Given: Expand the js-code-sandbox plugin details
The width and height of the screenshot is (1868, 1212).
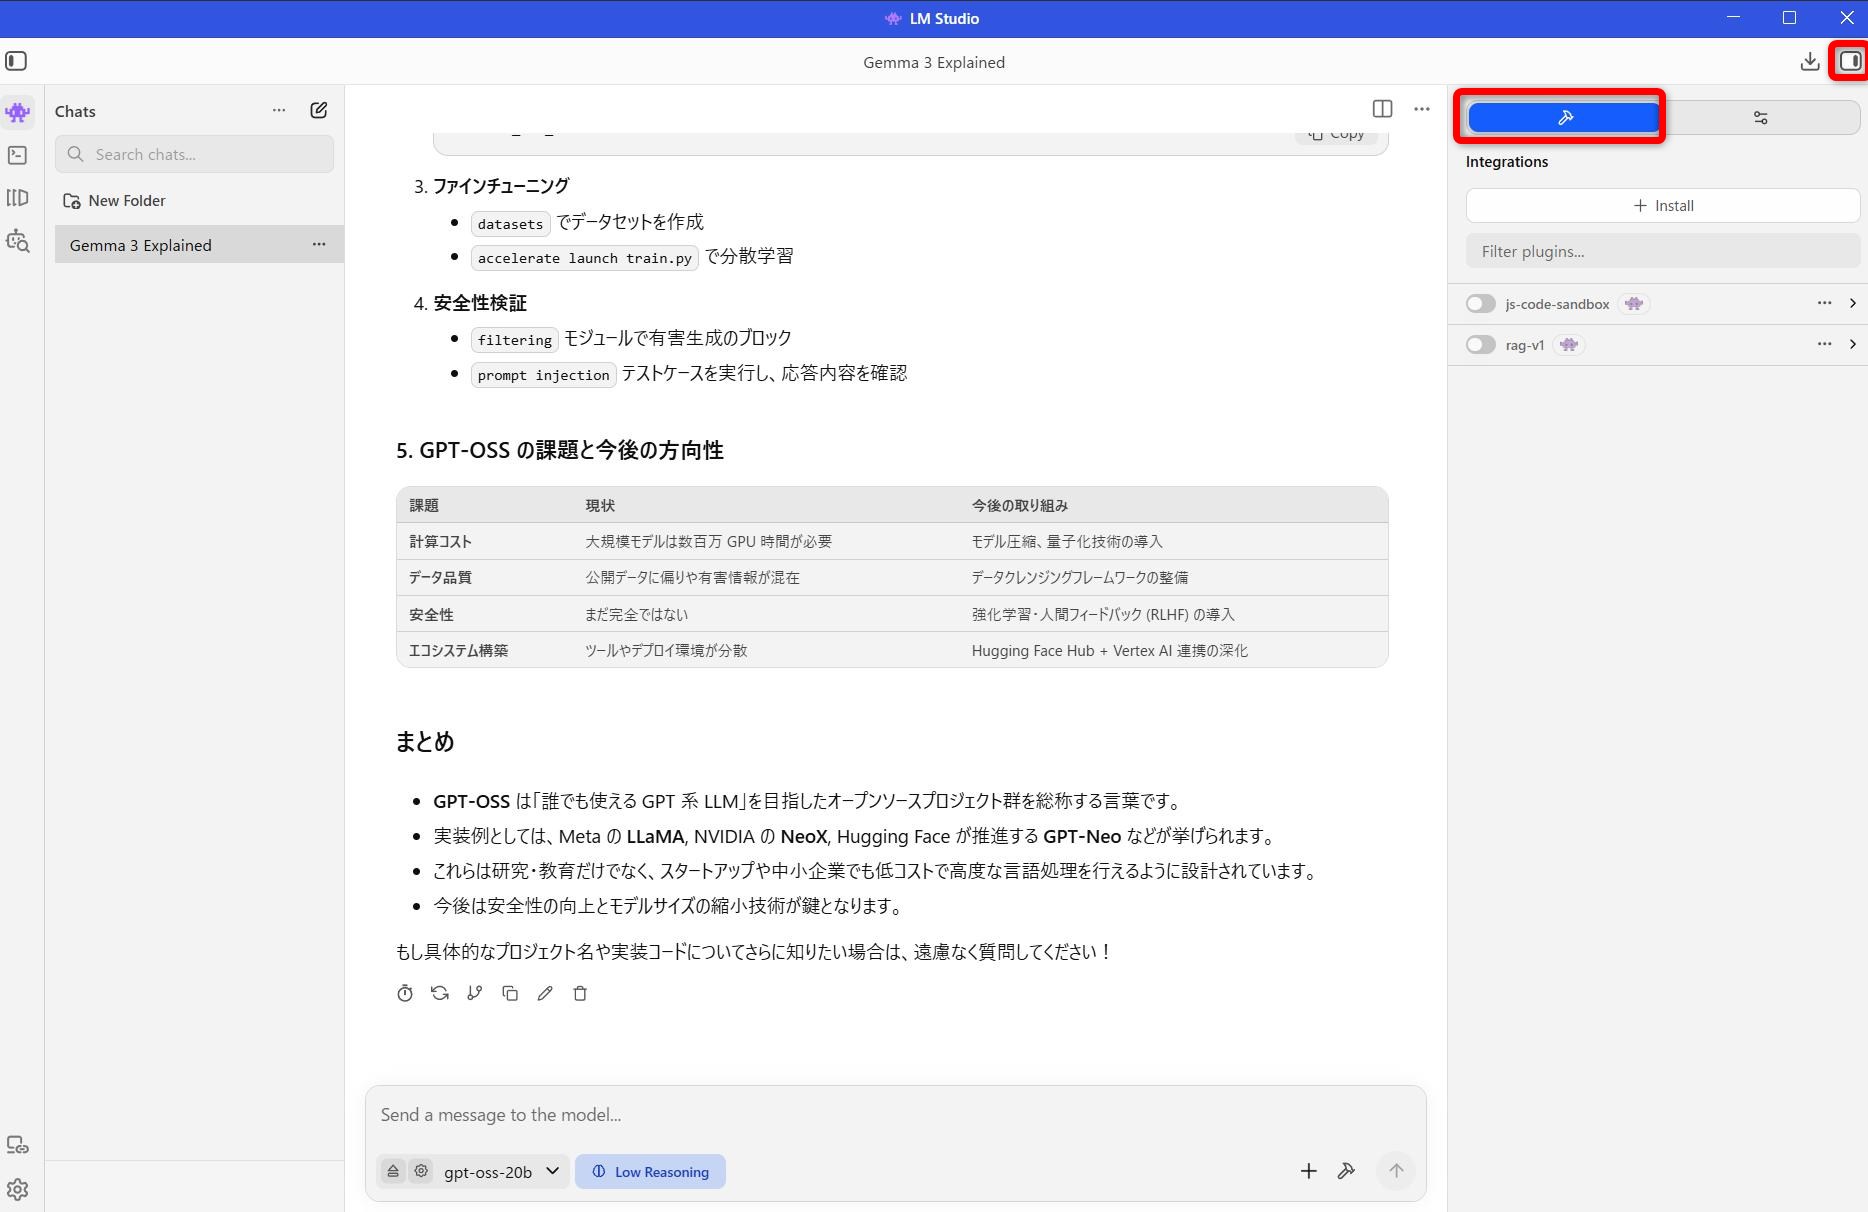Looking at the screenshot, I should [1852, 303].
